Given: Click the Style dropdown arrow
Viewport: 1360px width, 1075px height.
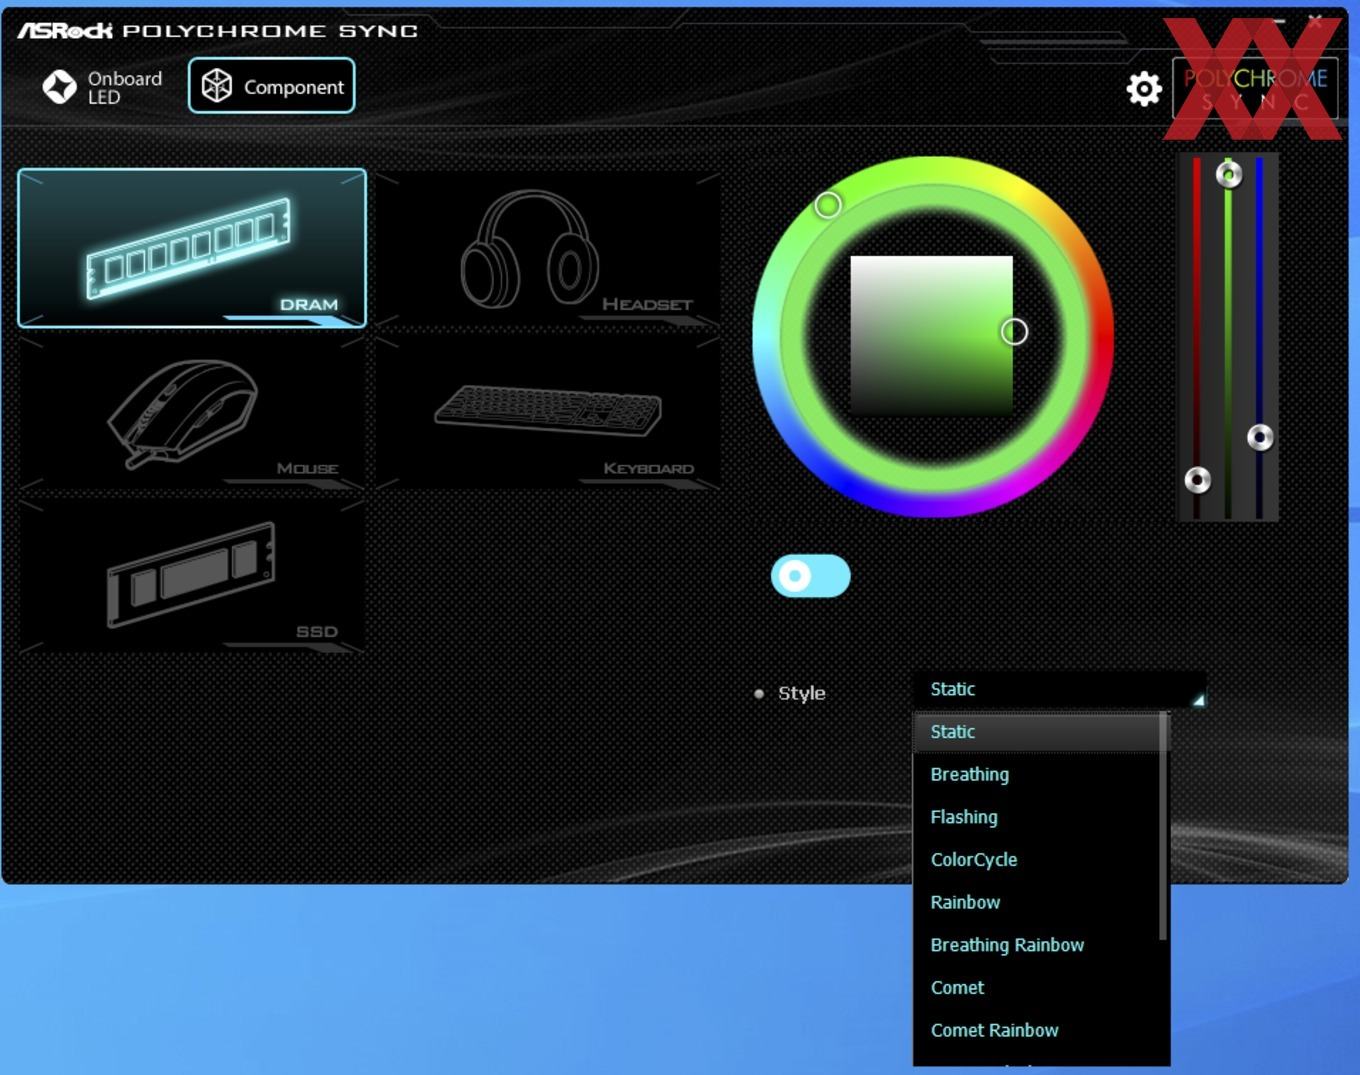Looking at the screenshot, I should click(1197, 700).
